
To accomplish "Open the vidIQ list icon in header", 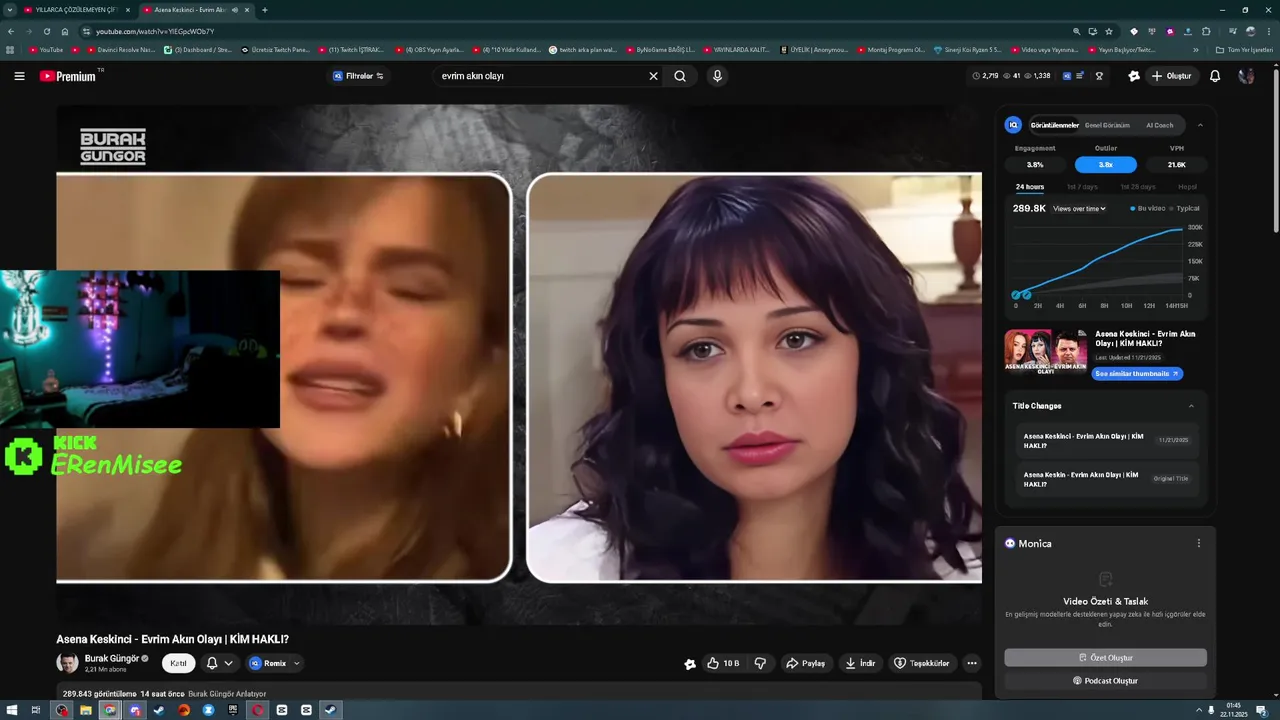I will [x=1080, y=76].
